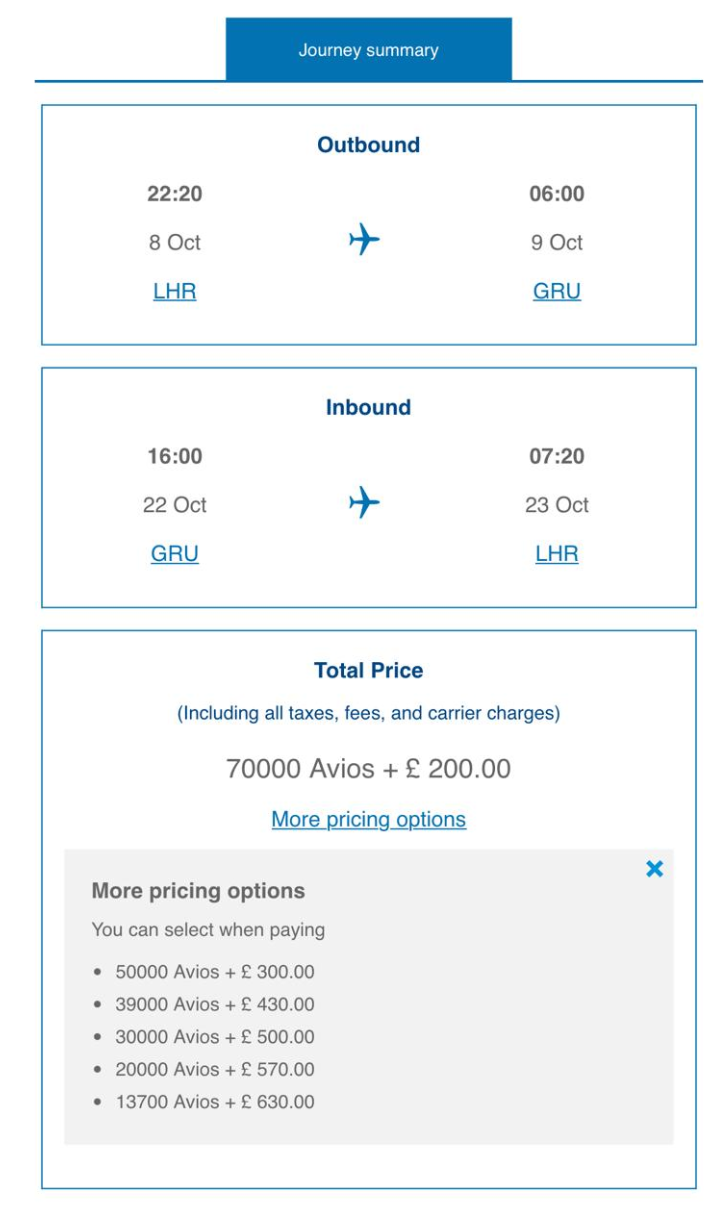This screenshot has height=1218, width=724.
Task: Pick the 30000 Avios + £500.00 option
Action: 214,1037
